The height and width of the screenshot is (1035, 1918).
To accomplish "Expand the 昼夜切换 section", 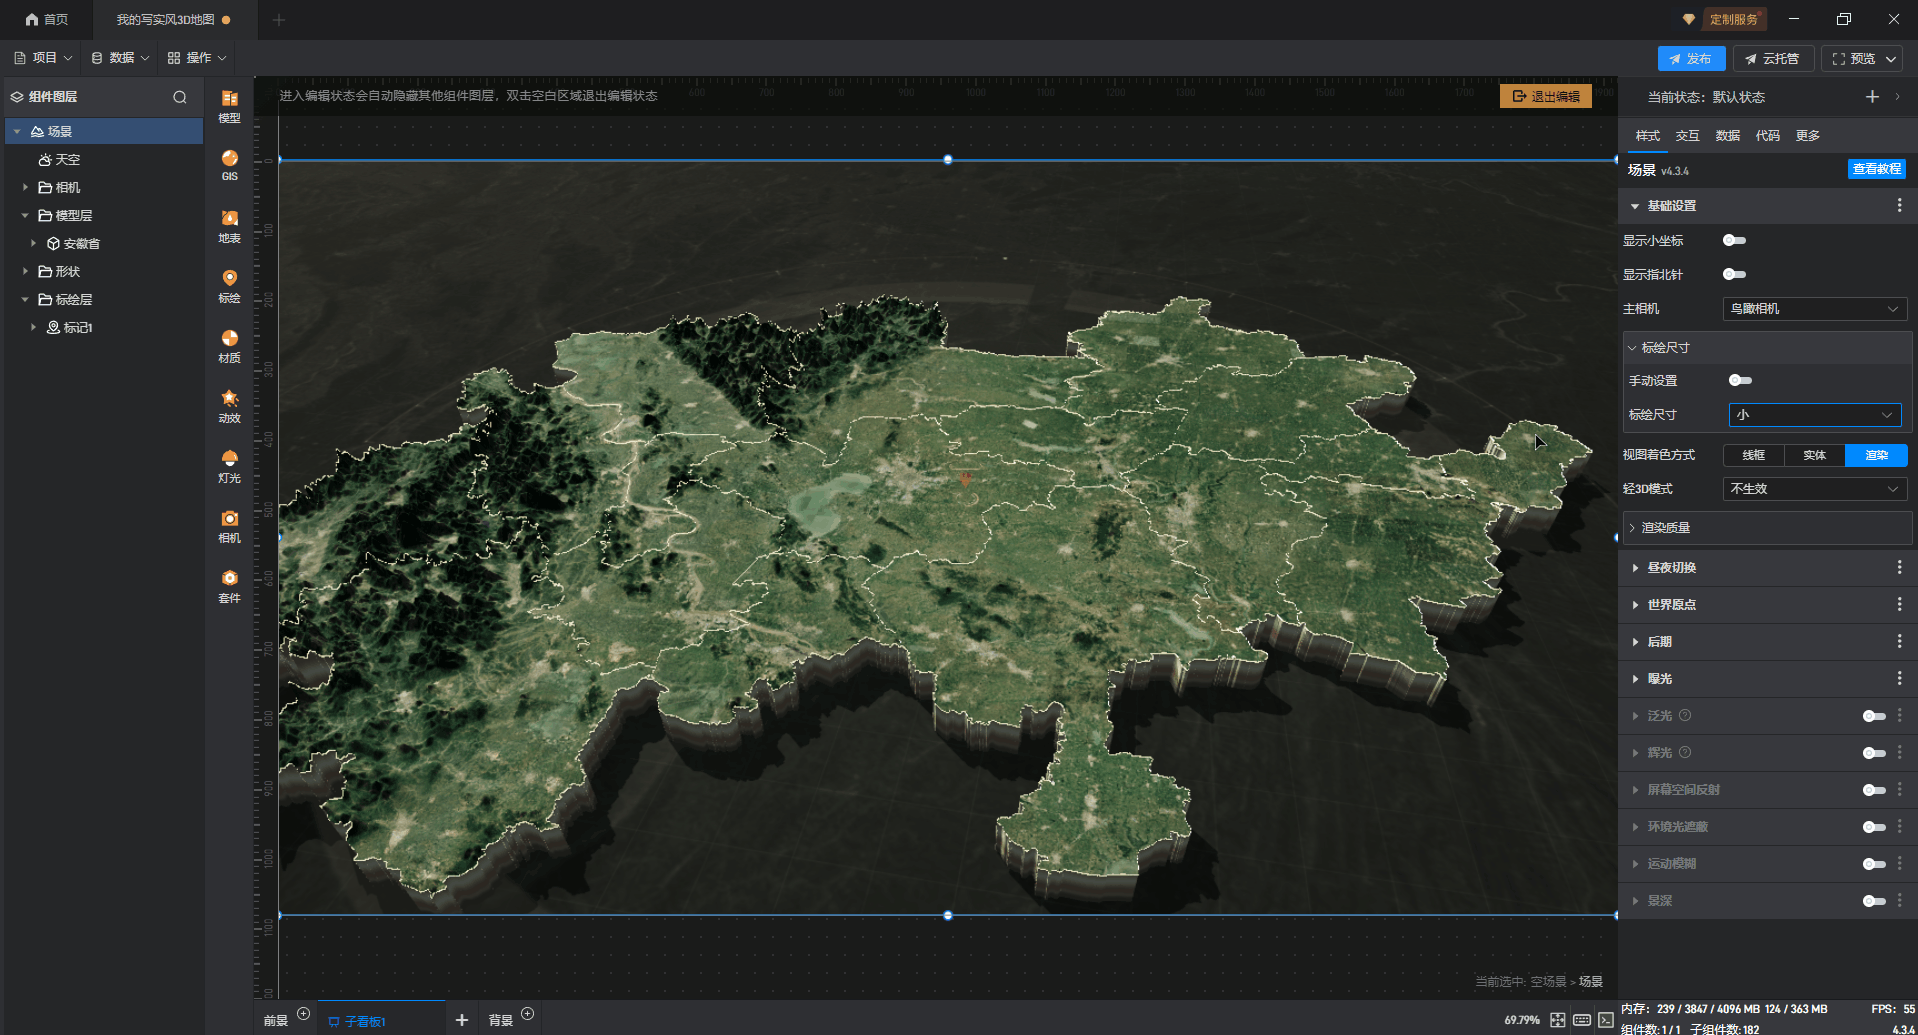I will (x=1671, y=568).
